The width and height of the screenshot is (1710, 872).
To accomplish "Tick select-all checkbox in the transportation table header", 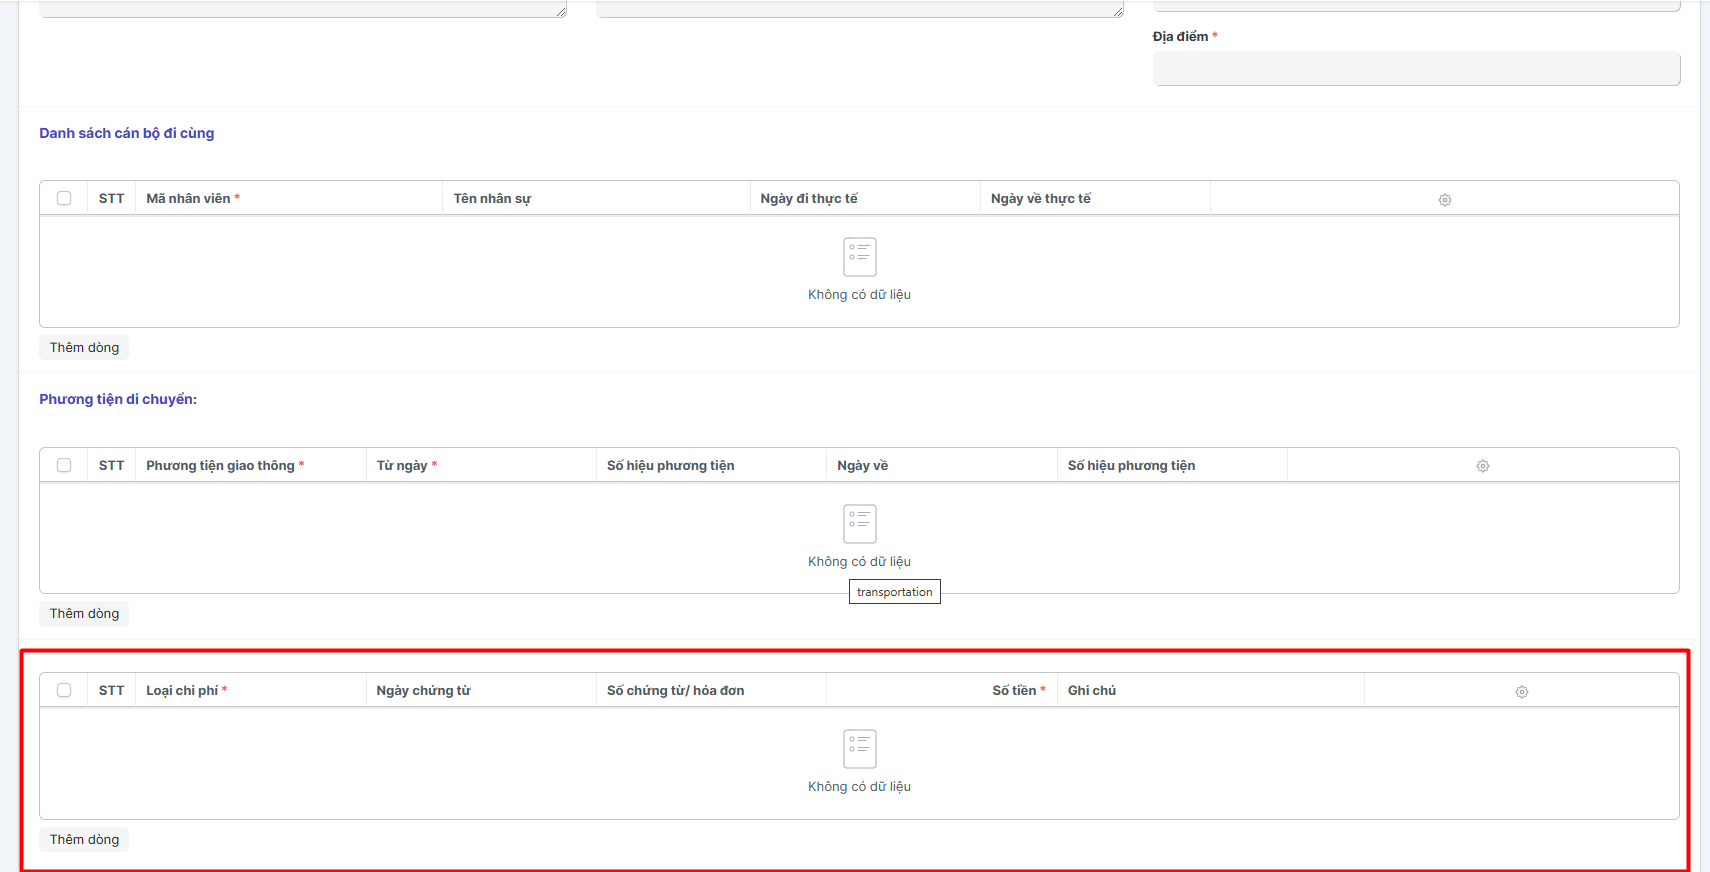I will [64, 466].
